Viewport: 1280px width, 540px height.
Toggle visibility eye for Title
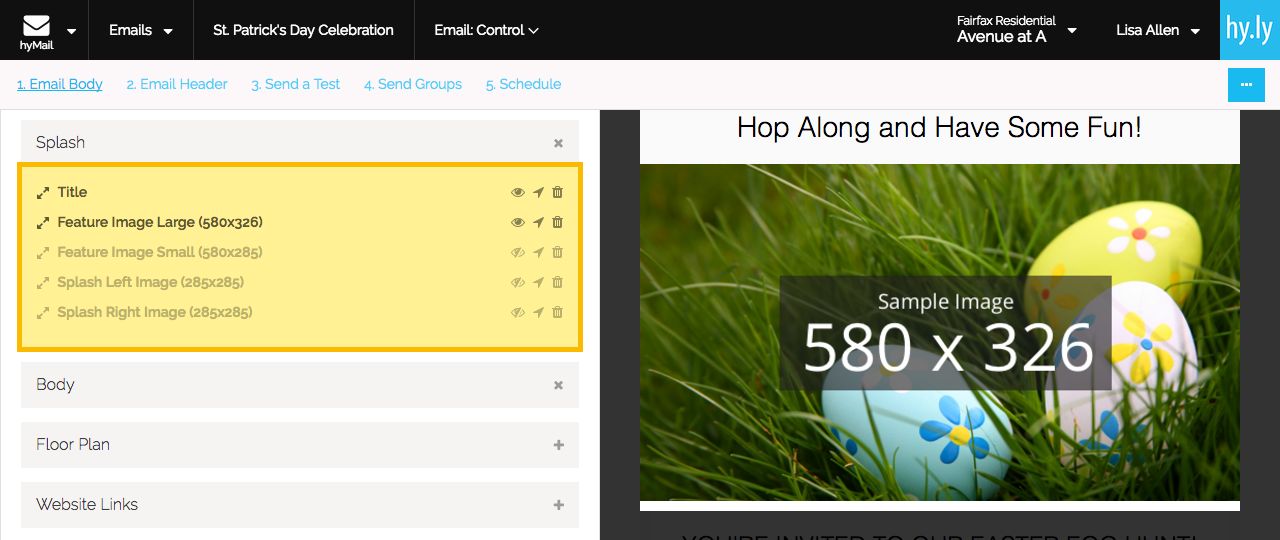click(518, 192)
